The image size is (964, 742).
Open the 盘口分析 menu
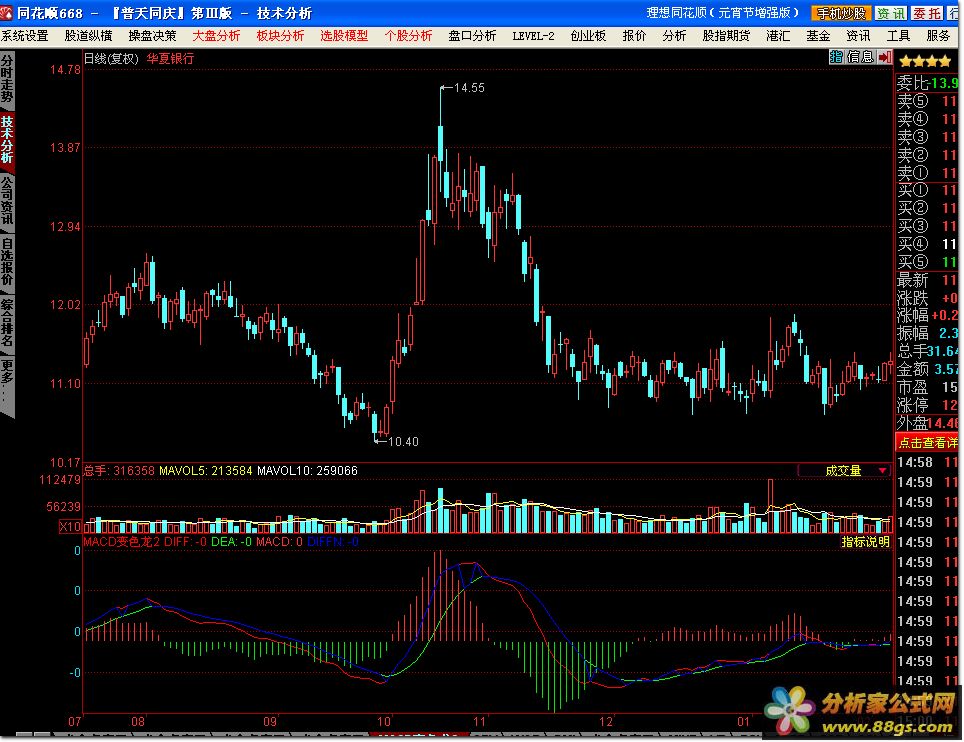coord(472,36)
